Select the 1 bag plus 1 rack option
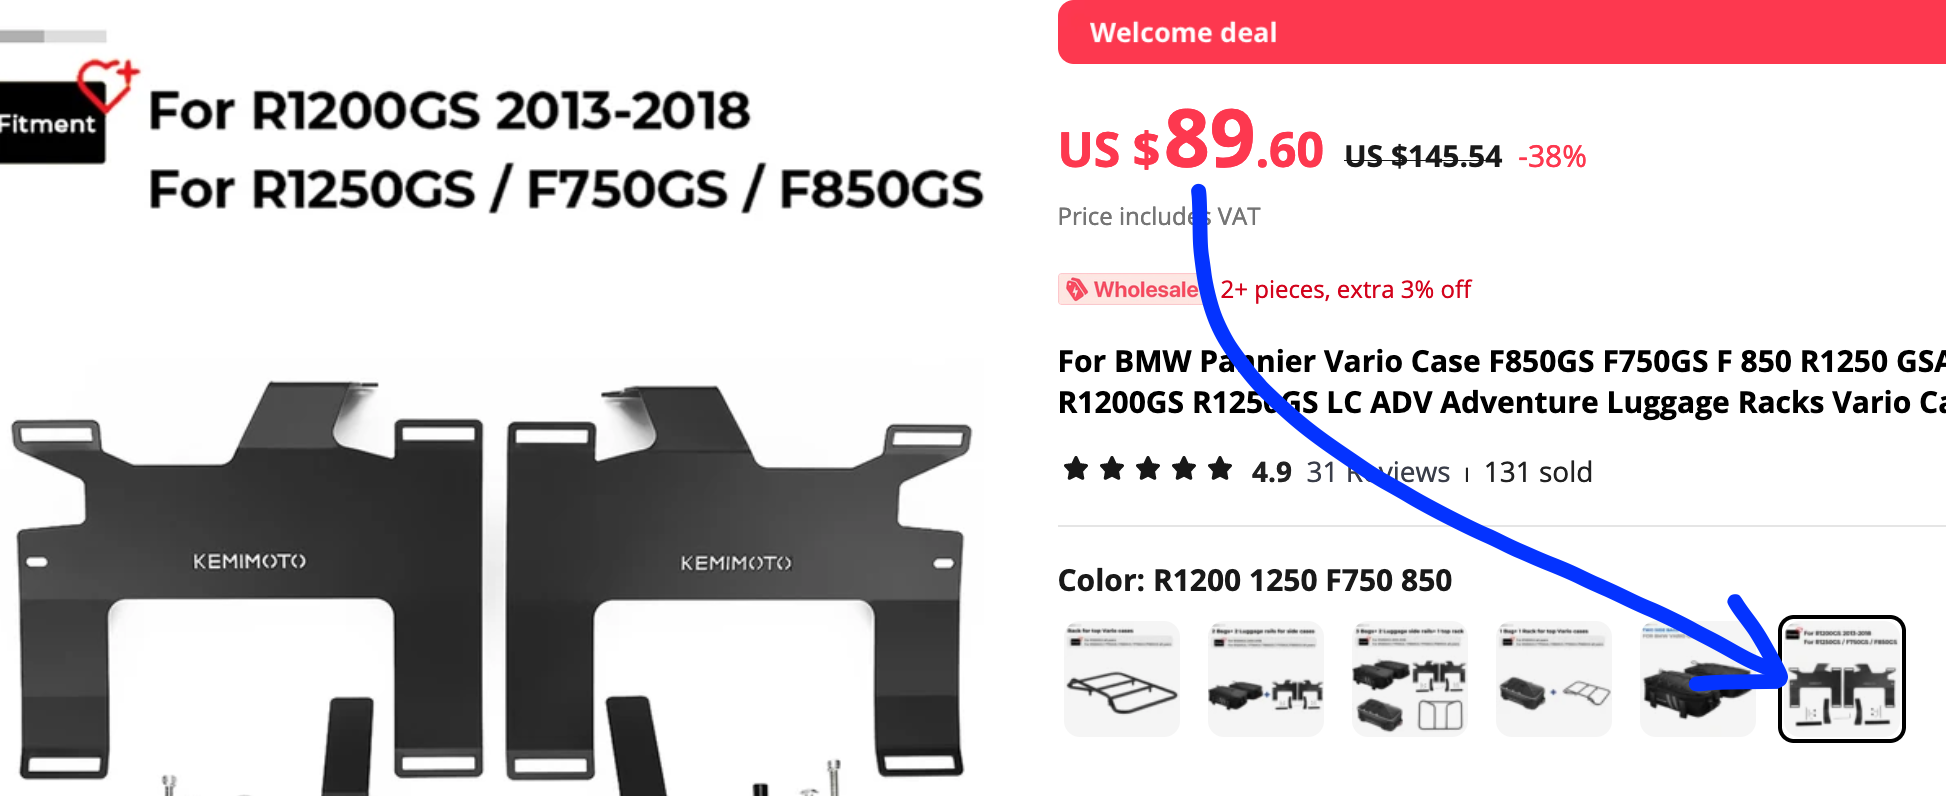The image size is (1946, 796). tap(1554, 679)
